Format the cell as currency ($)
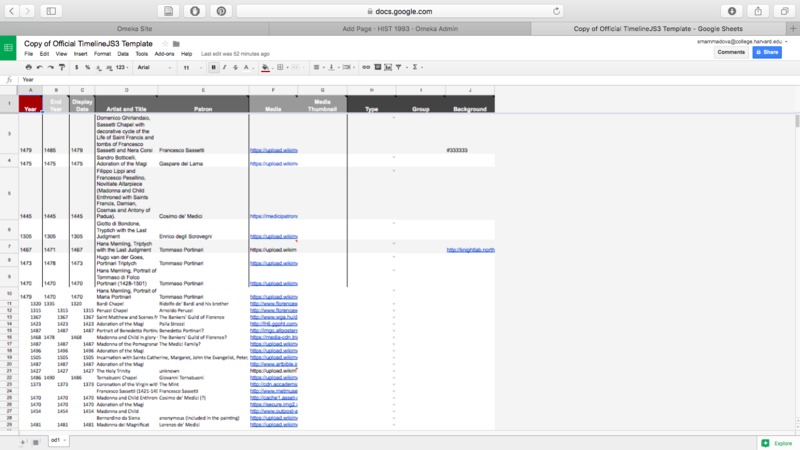This screenshot has height=450, width=800. pos(77,67)
